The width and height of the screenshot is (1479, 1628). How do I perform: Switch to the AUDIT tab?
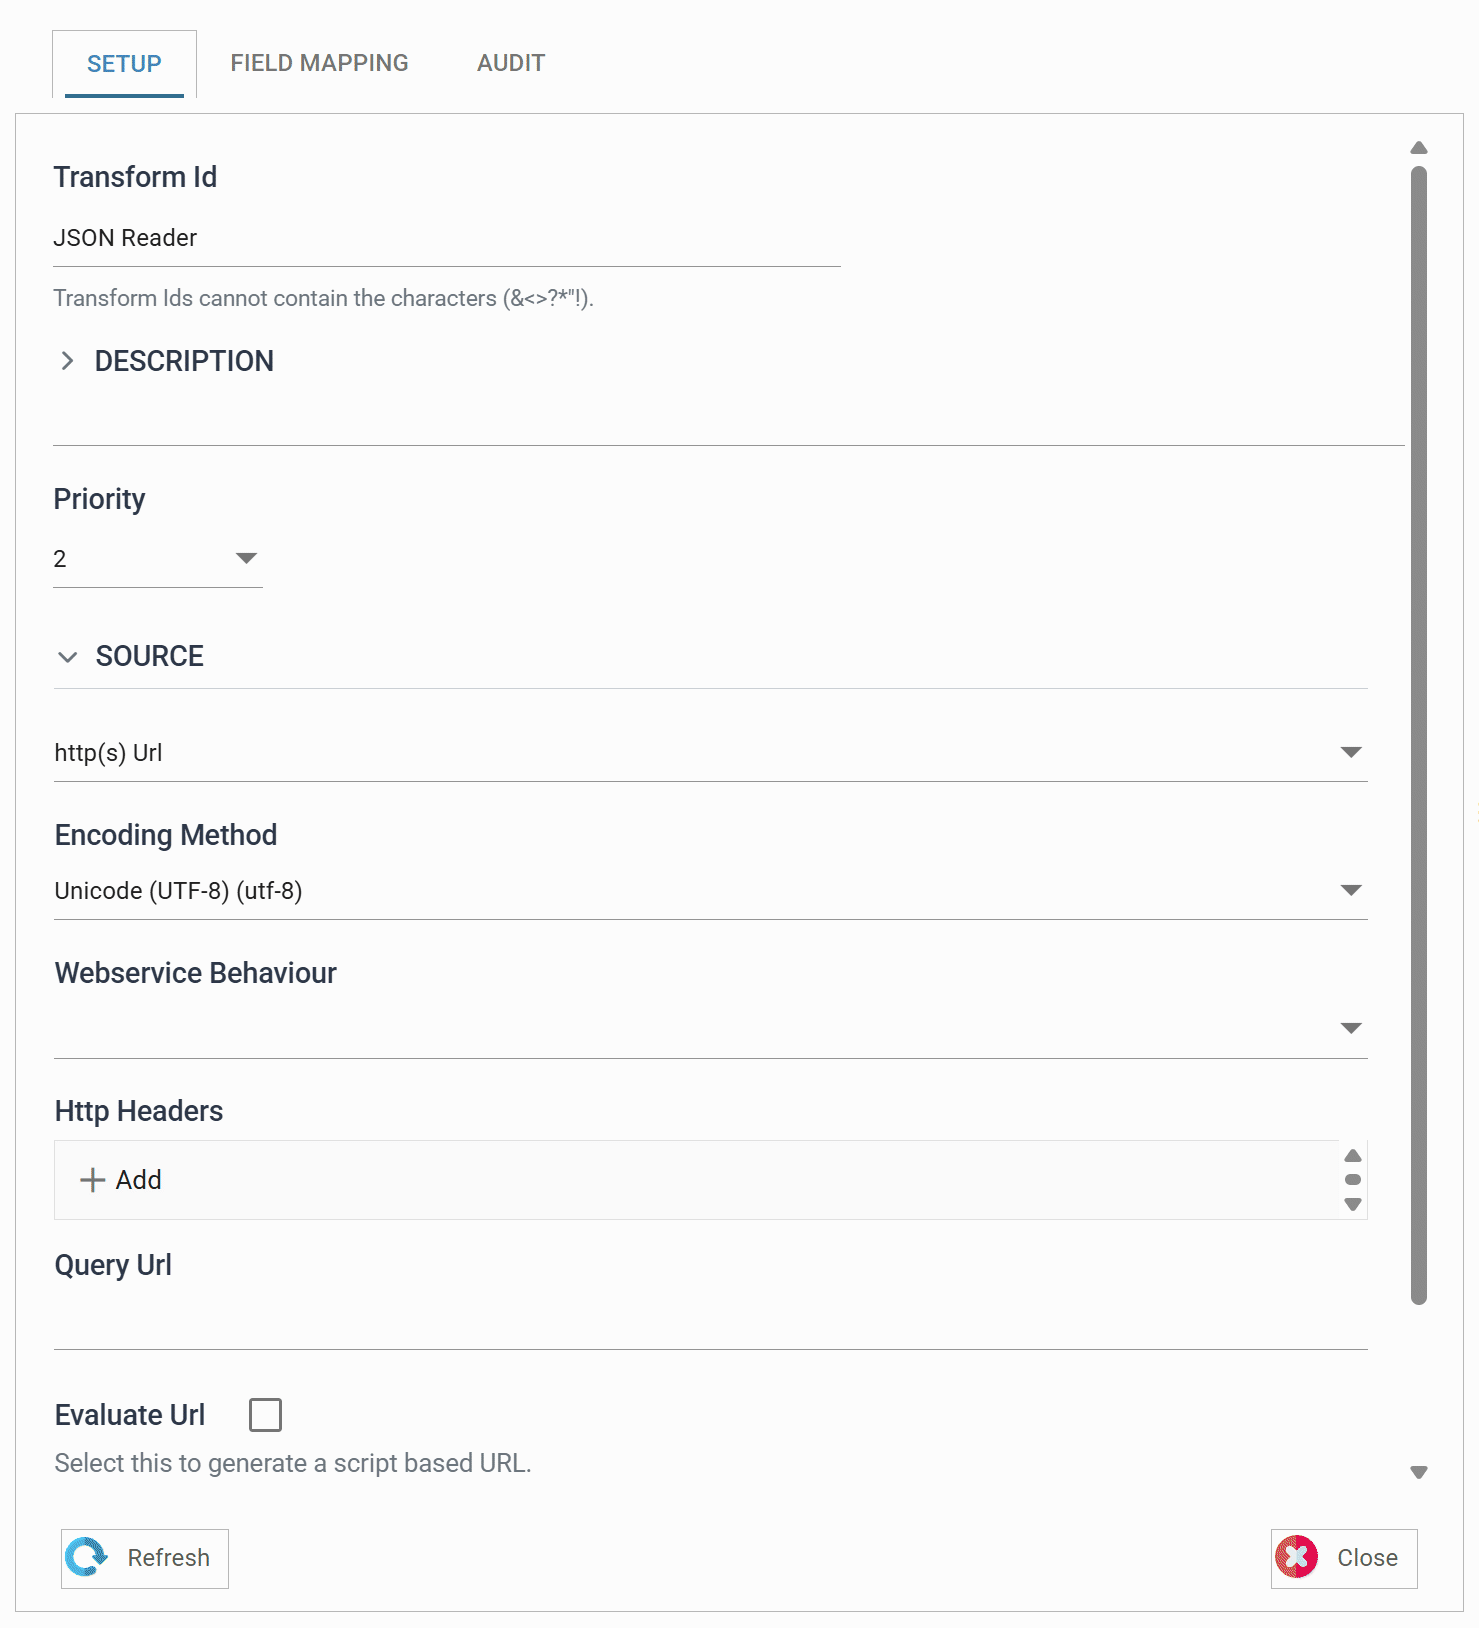click(x=511, y=63)
